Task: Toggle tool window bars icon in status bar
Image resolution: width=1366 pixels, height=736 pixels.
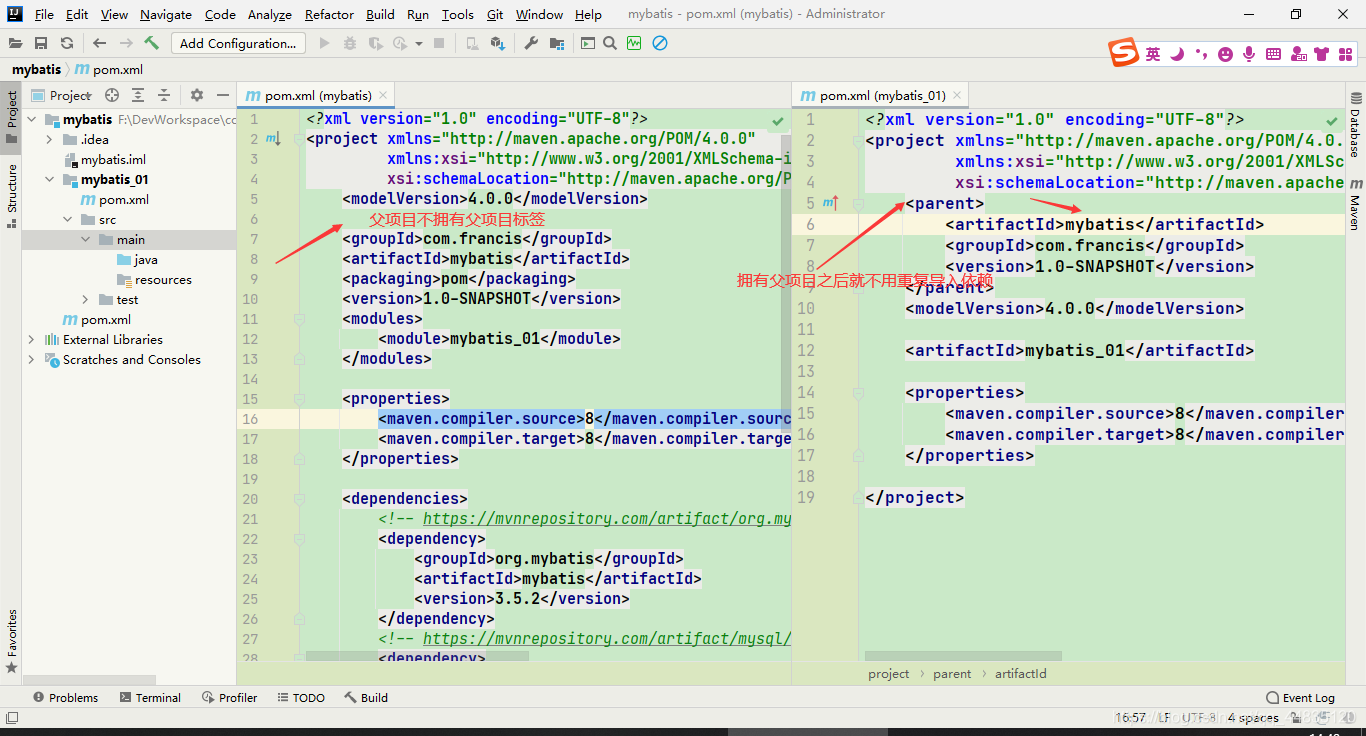Action: [x=11, y=717]
